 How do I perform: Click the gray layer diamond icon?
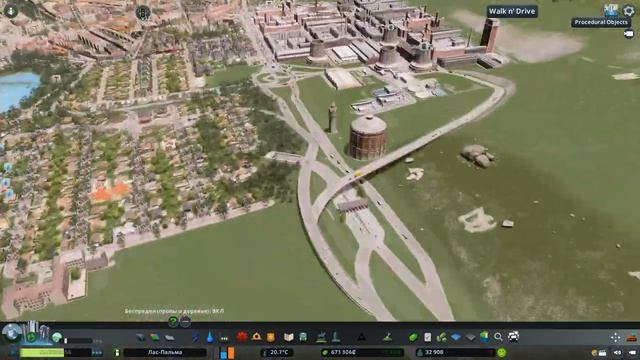(x=470, y=337)
